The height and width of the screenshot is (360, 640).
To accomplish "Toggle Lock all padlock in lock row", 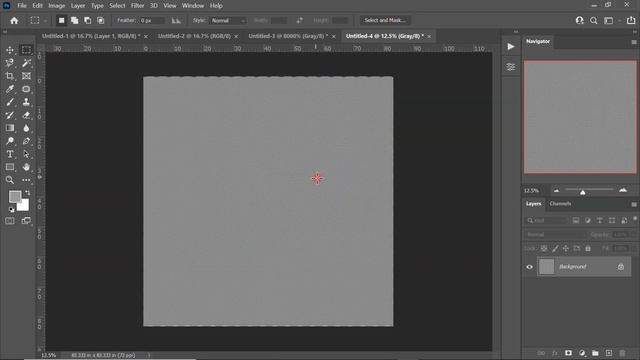I will point(588,248).
